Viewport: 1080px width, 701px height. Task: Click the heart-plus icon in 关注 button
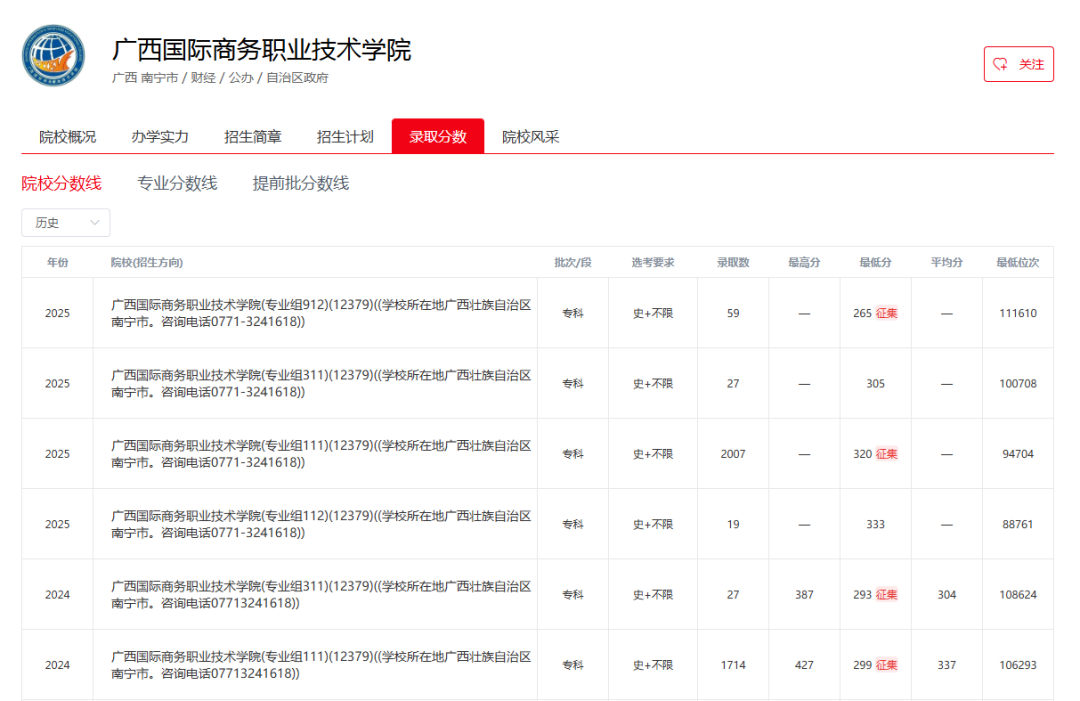[1000, 64]
